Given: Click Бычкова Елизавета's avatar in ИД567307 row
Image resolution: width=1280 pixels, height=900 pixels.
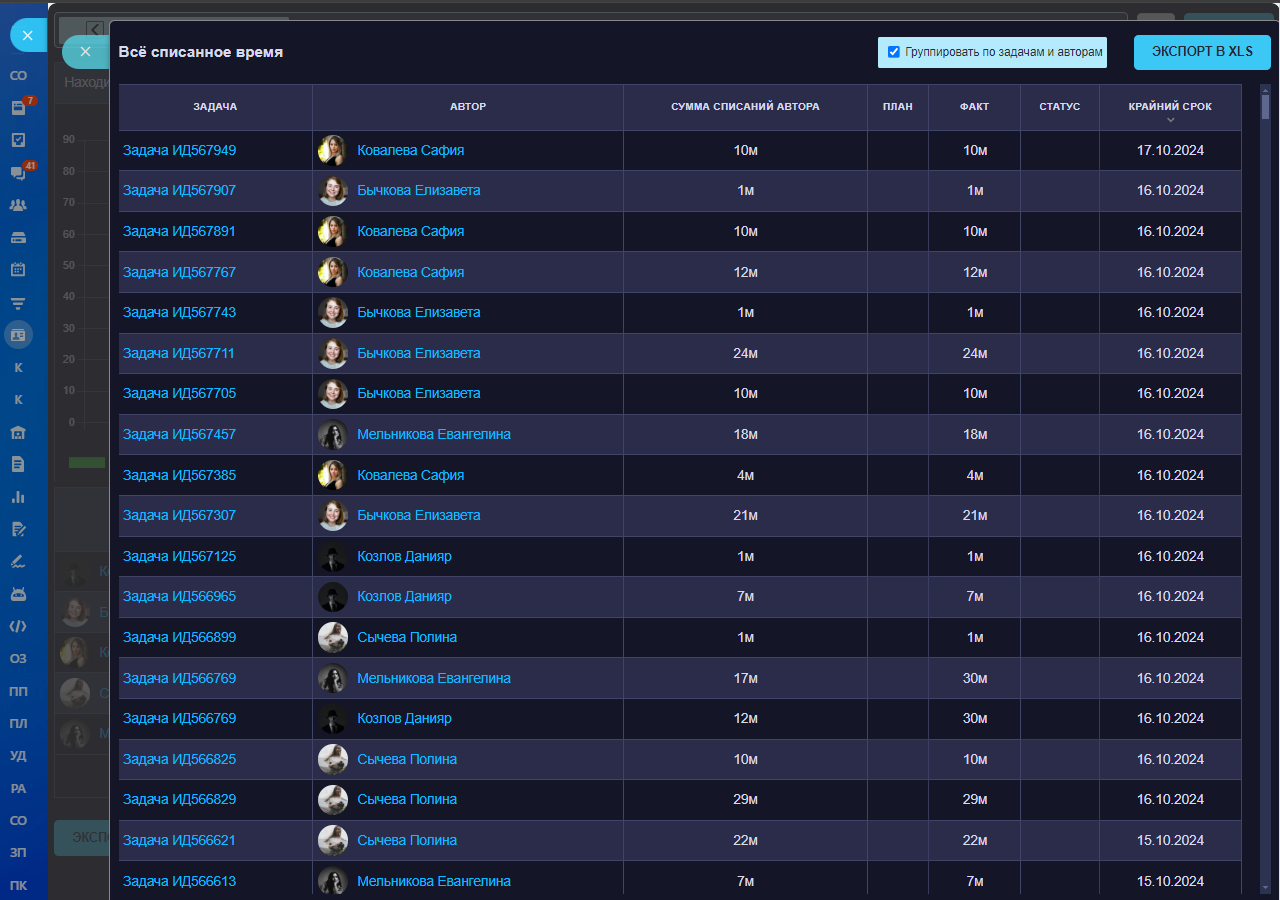Looking at the screenshot, I should 333,515.
